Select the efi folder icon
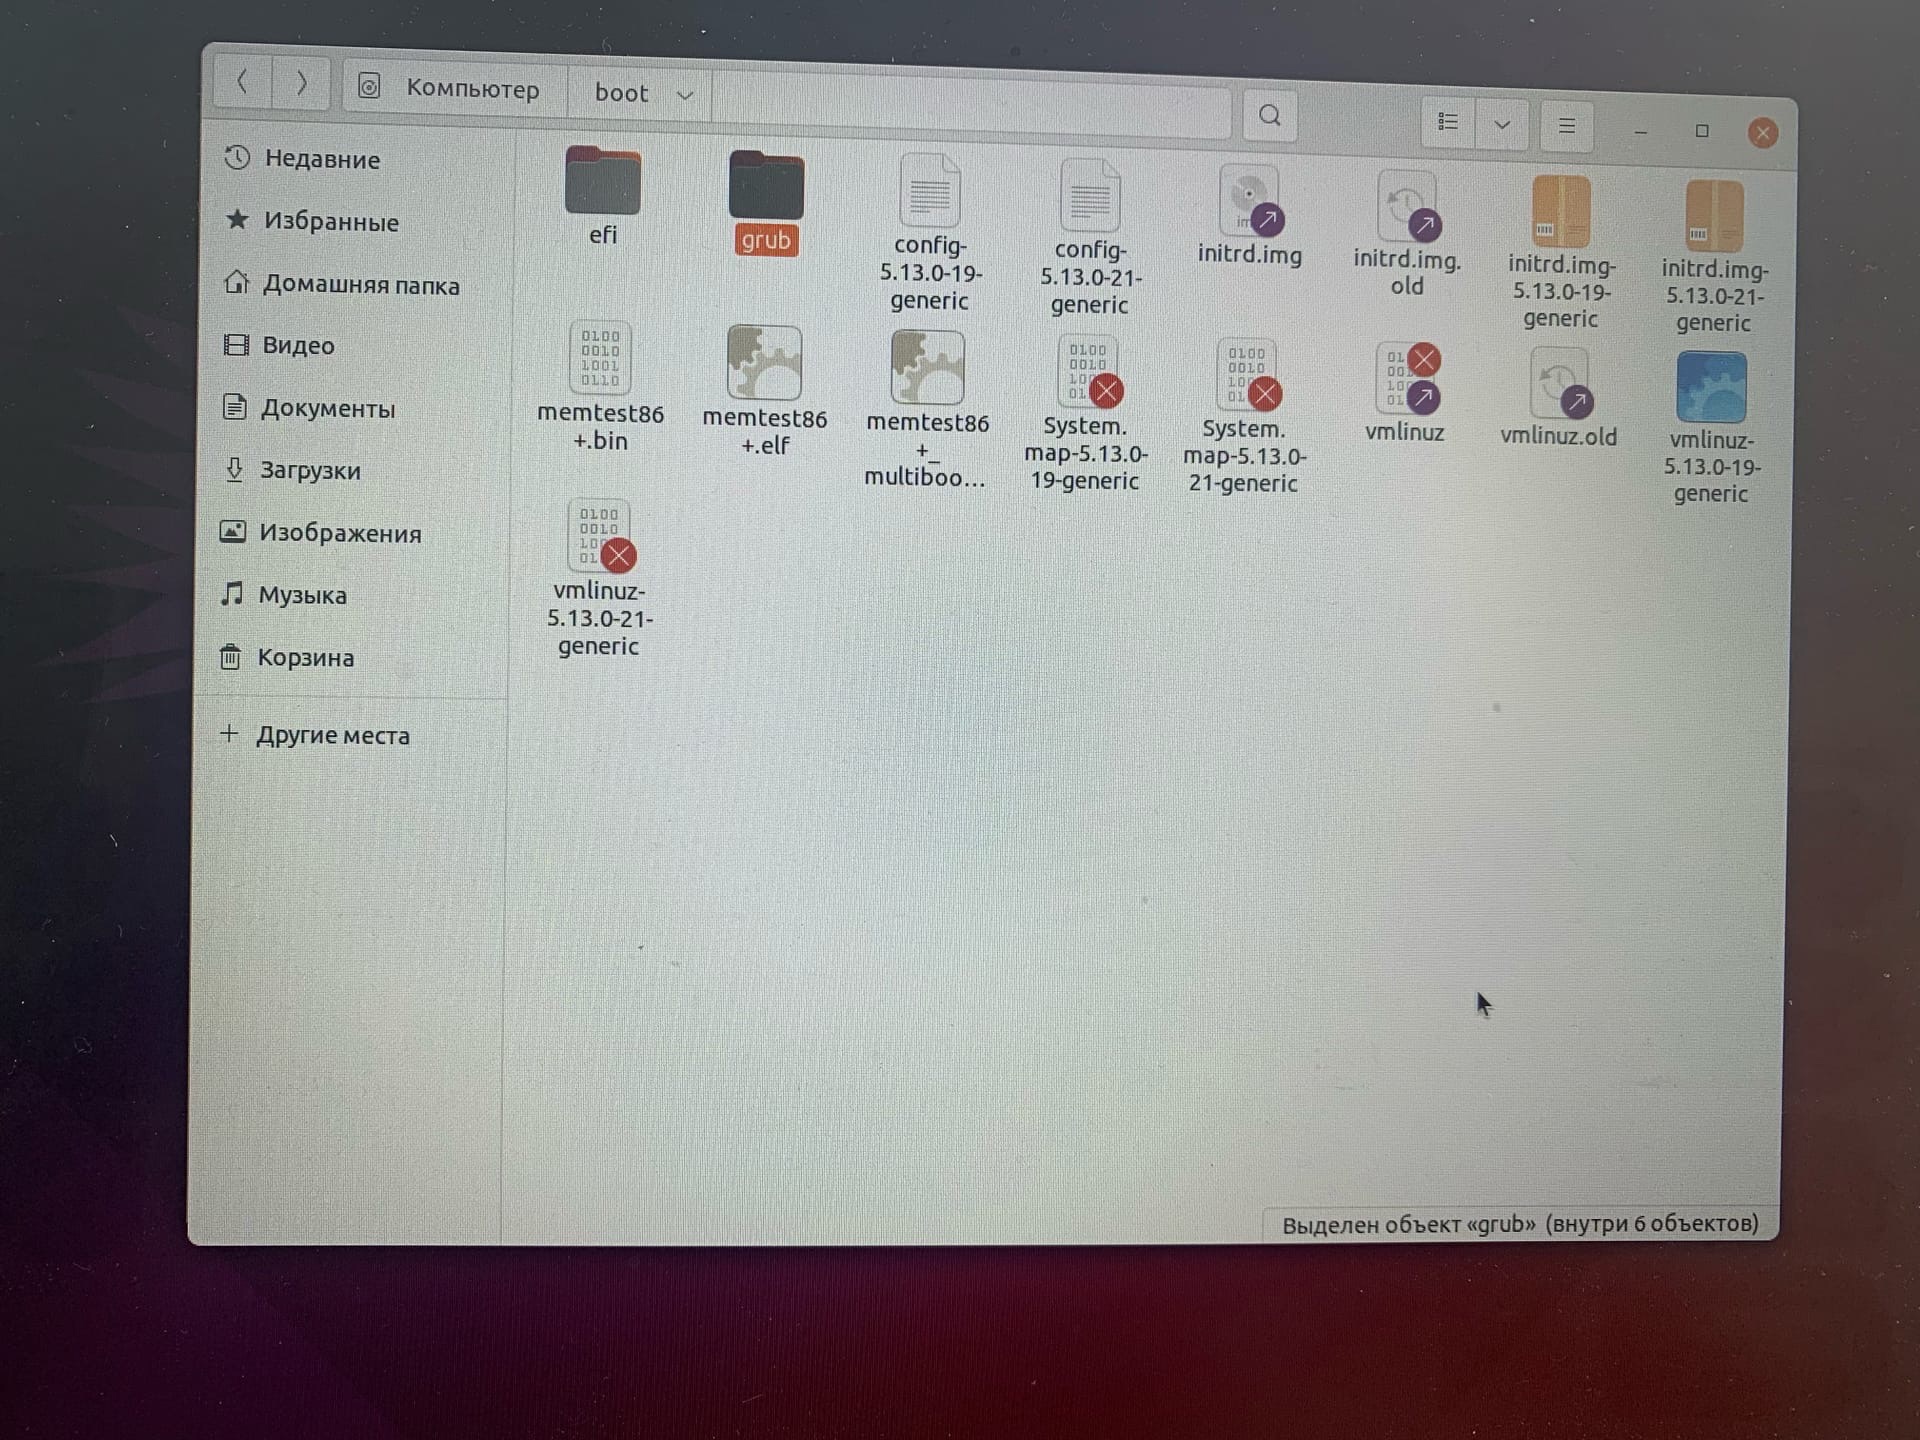This screenshot has height=1440, width=1920. pyautogui.click(x=602, y=182)
